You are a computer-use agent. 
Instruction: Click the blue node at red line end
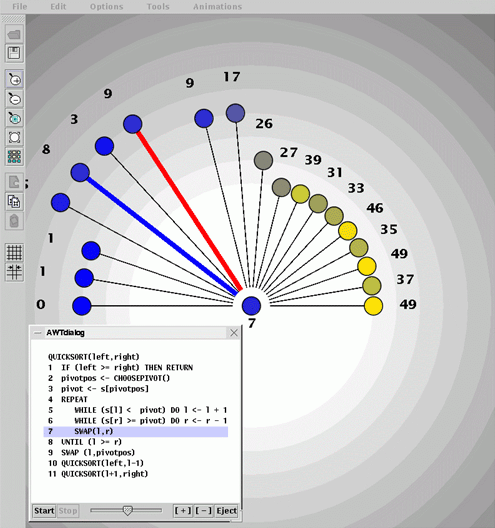(x=133, y=124)
